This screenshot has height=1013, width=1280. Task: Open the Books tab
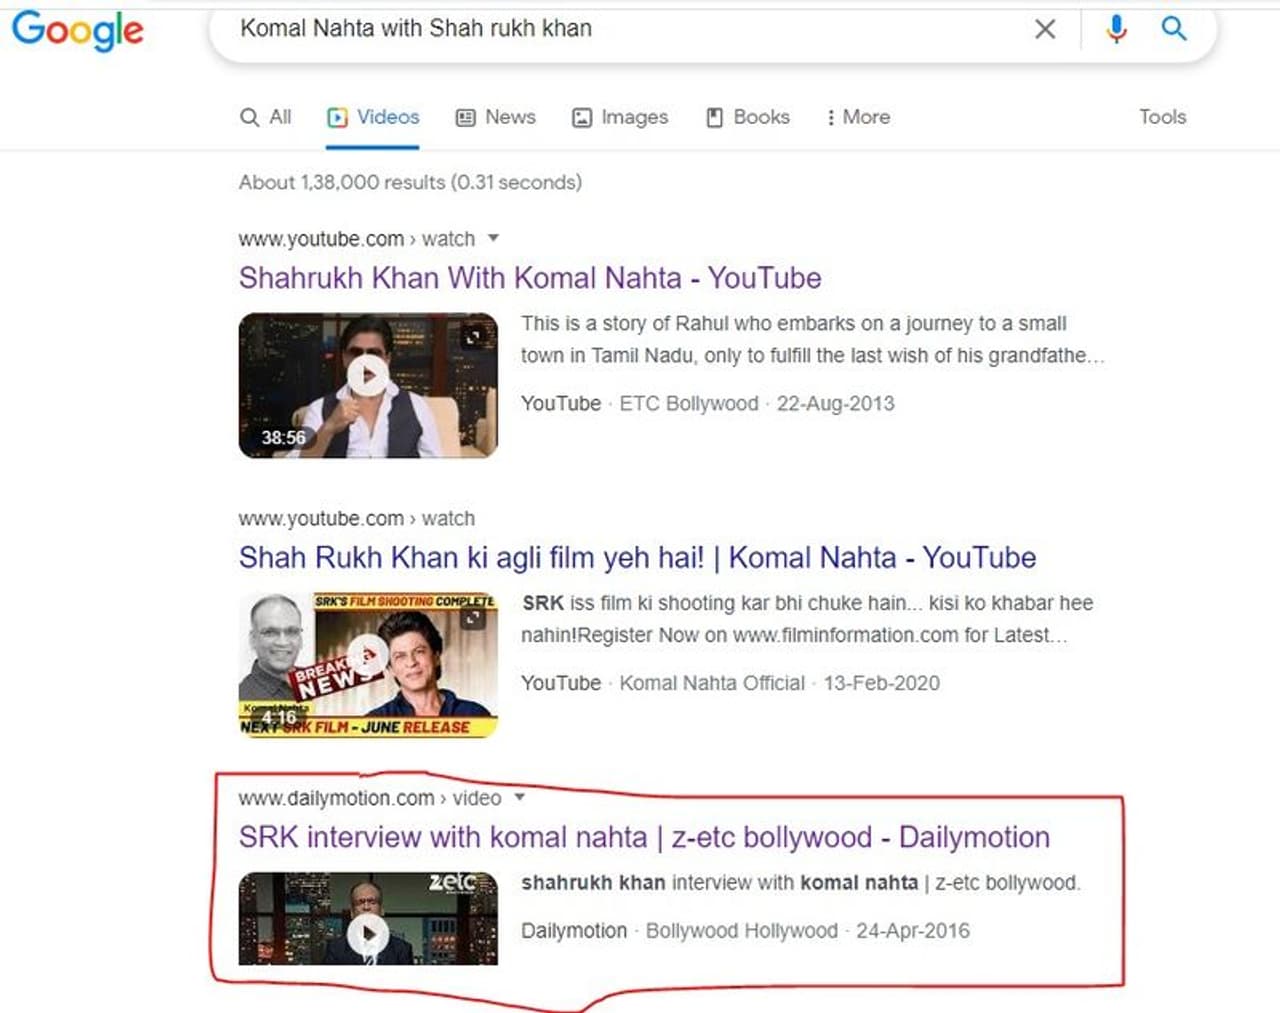pos(748,117)
